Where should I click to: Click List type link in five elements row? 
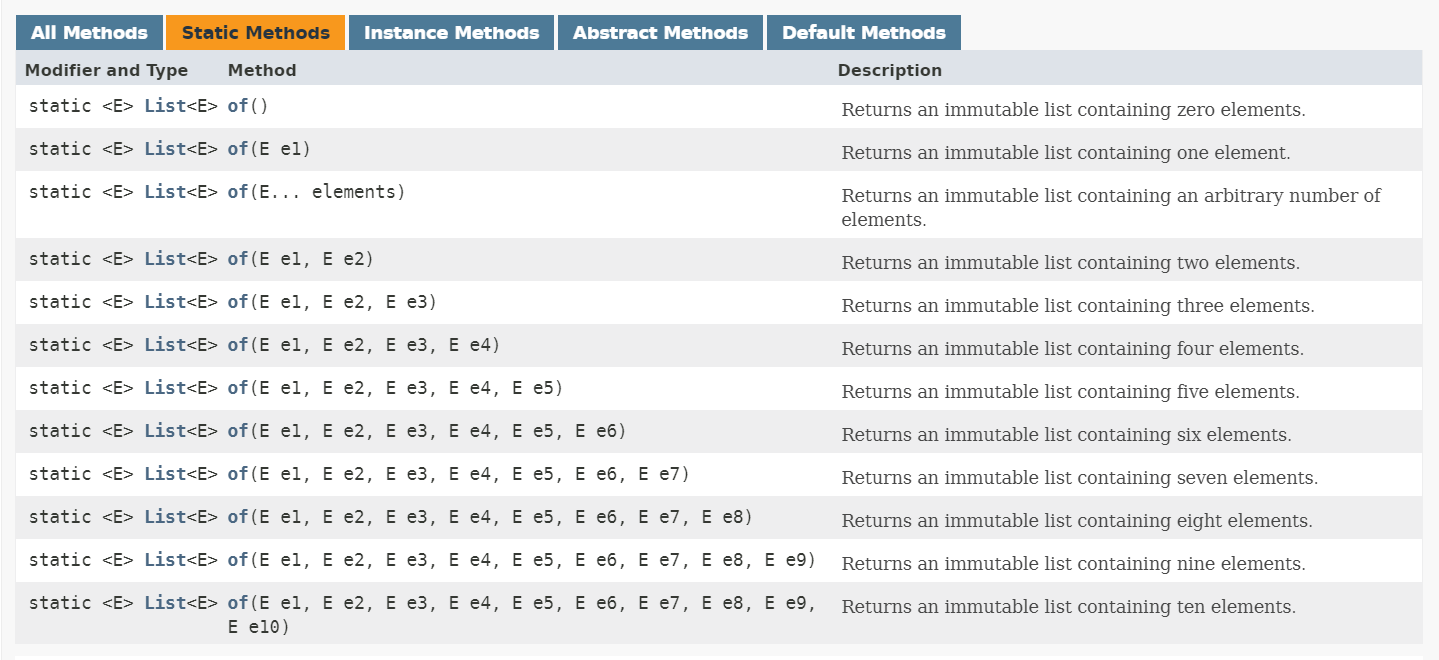165,388
